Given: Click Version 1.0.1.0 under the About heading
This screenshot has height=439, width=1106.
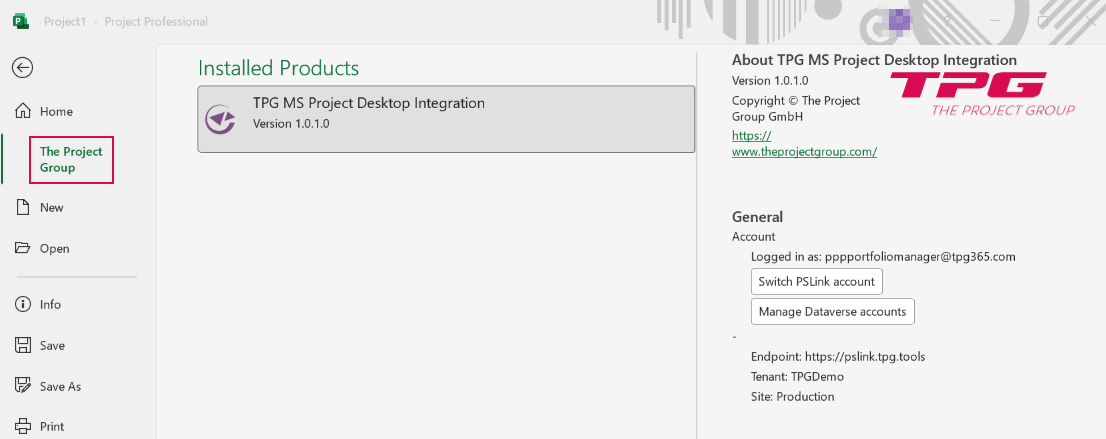Looking at the screenshot, I should point(770,80).
